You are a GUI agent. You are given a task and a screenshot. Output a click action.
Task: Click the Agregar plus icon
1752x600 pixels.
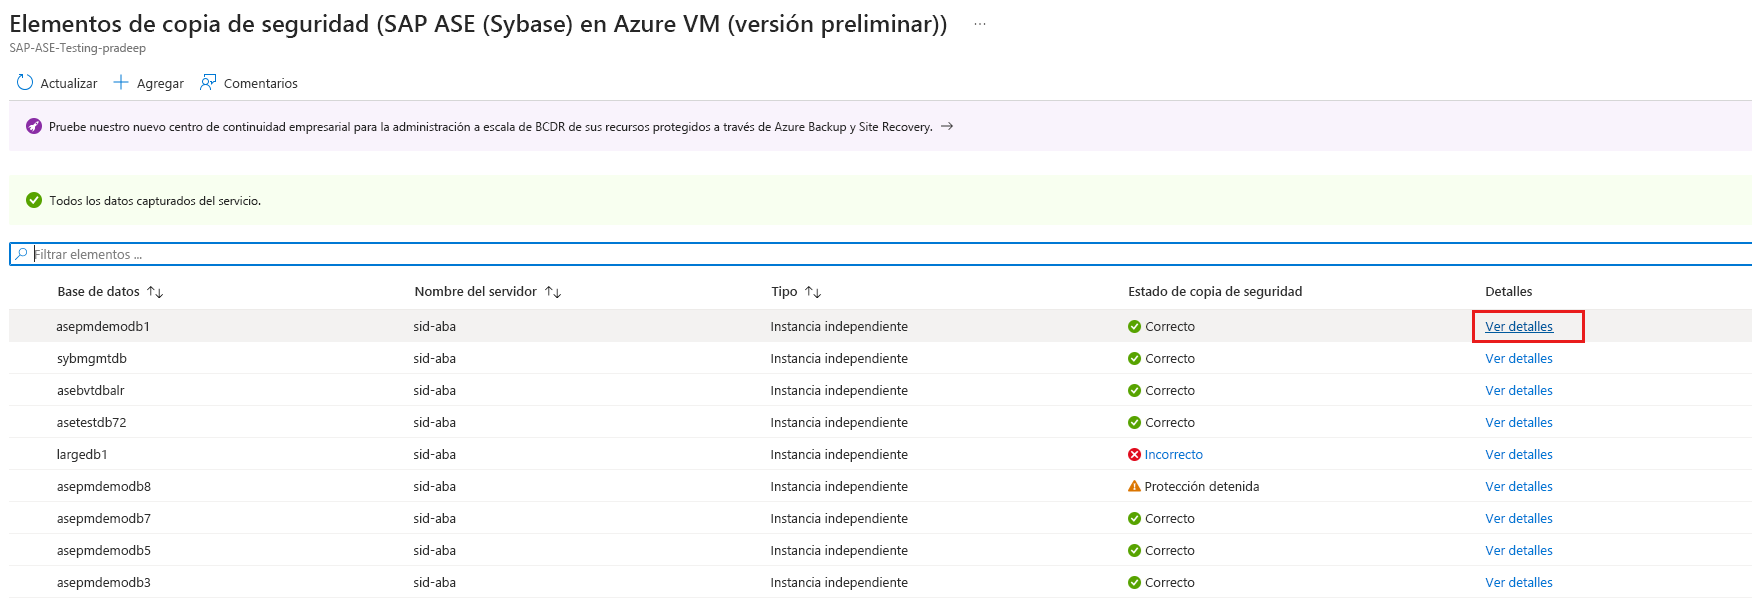pyautogui.click(x=121, y=83)
